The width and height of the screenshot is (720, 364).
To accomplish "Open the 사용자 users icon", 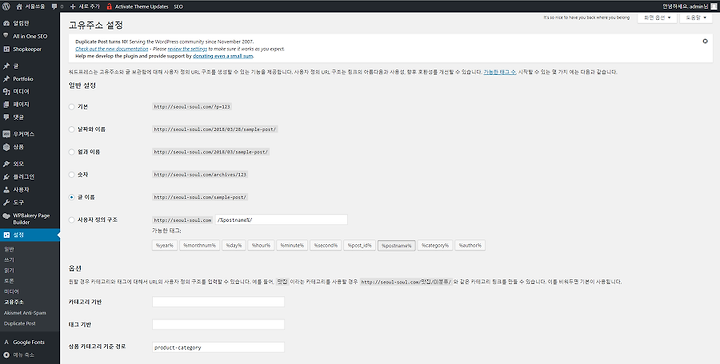I will [6, 190].
